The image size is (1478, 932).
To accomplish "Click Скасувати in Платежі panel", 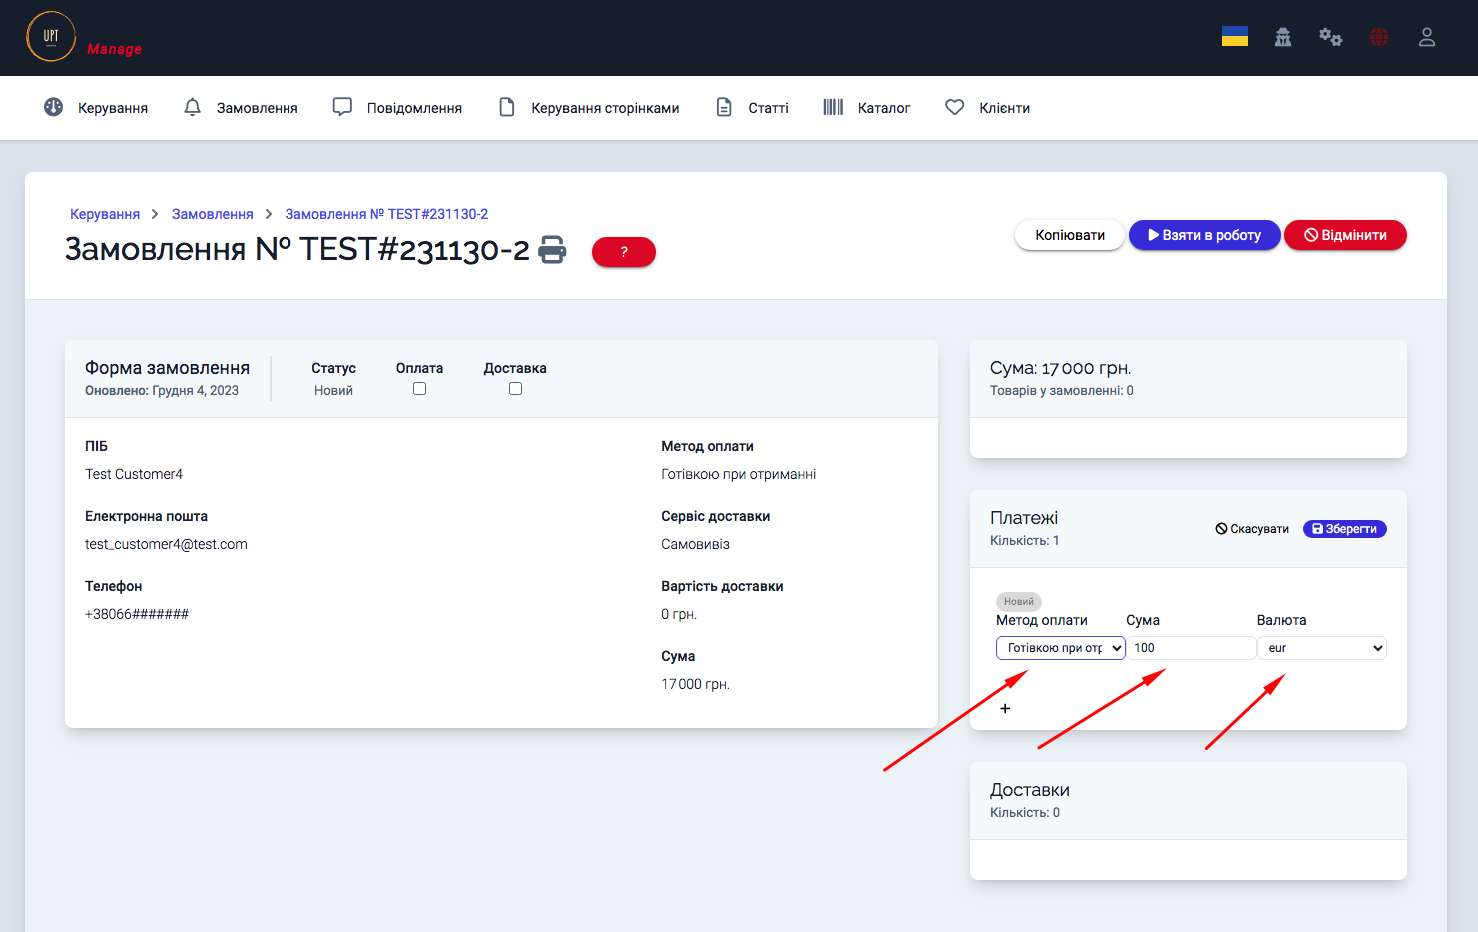I will [1252, 529].
